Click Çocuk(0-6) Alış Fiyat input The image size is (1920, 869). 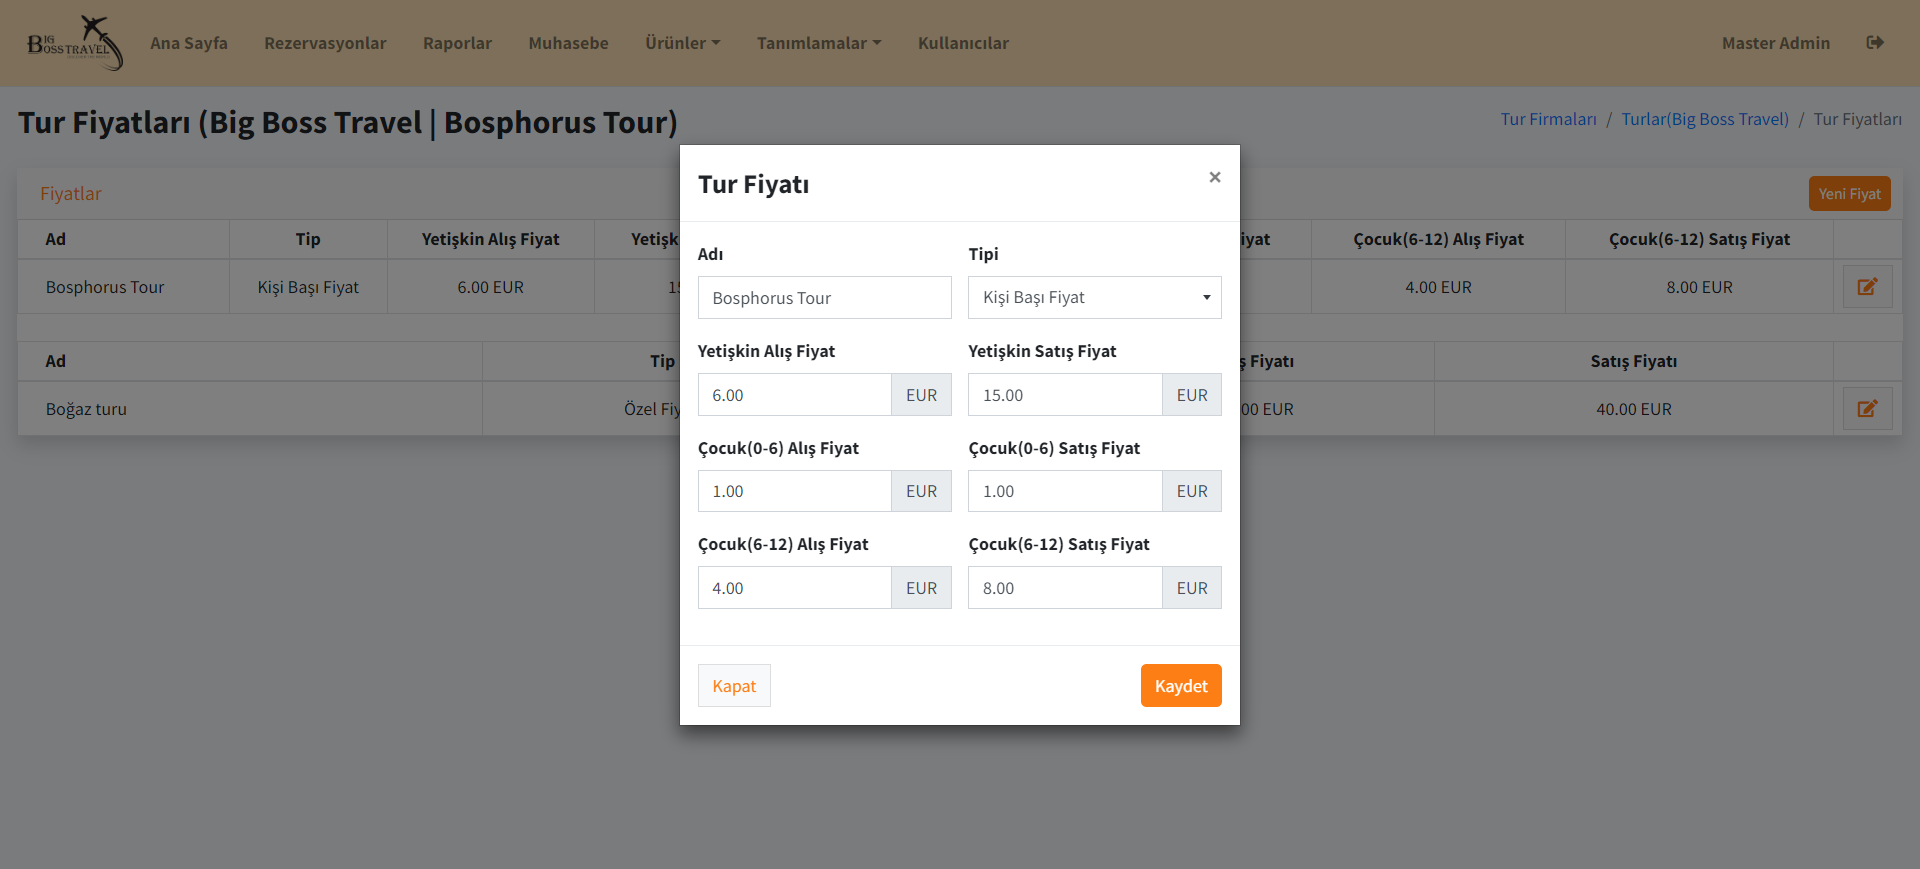tap(795, 491)
